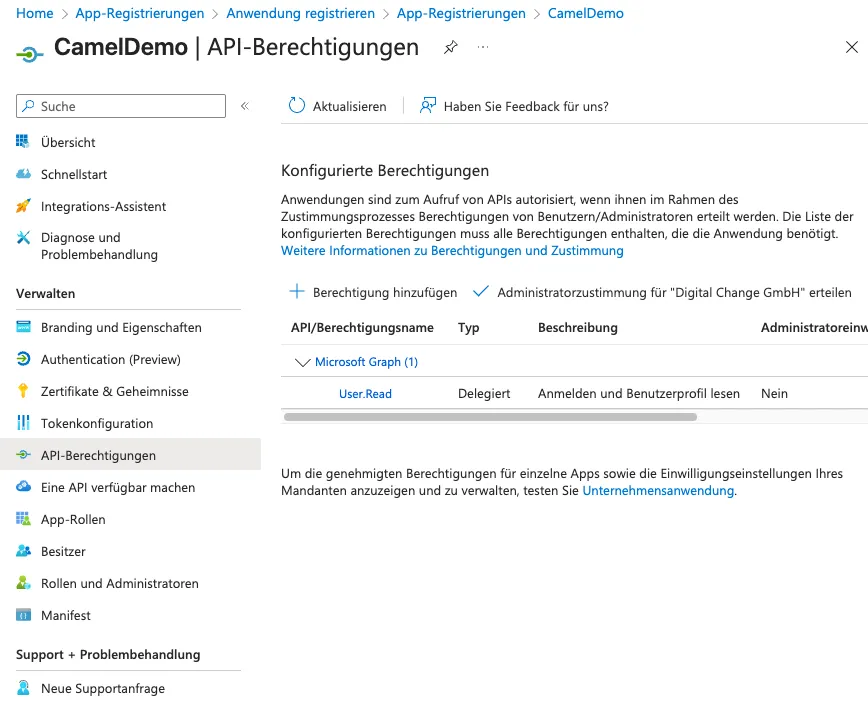The height and width of the screenshot is (707, 868).
Task: Click checkmark icon for Administratorzustimmung
Action: click(x=480, y=291)
